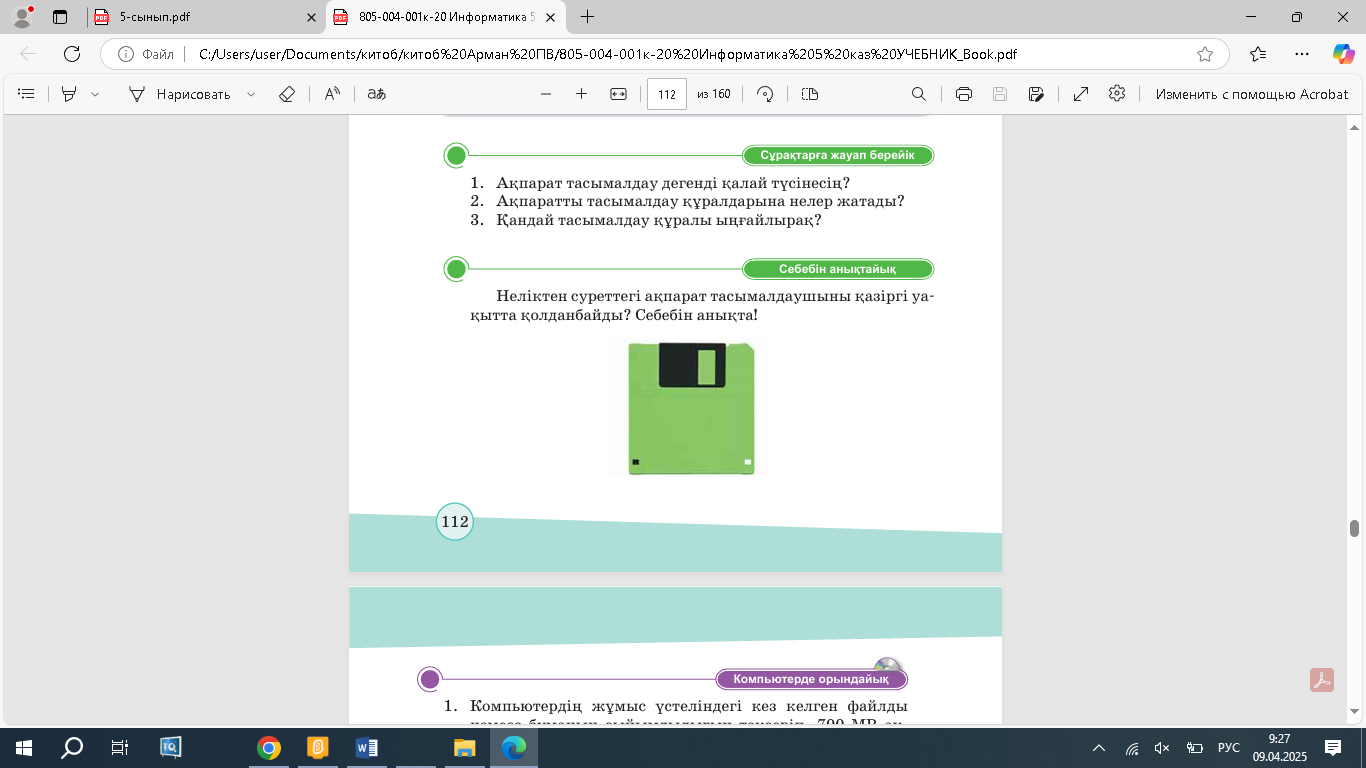1366x768 pixels.
Task: Open the Windows notification center
Action: pyautogui.click(x=1333, y=747)
